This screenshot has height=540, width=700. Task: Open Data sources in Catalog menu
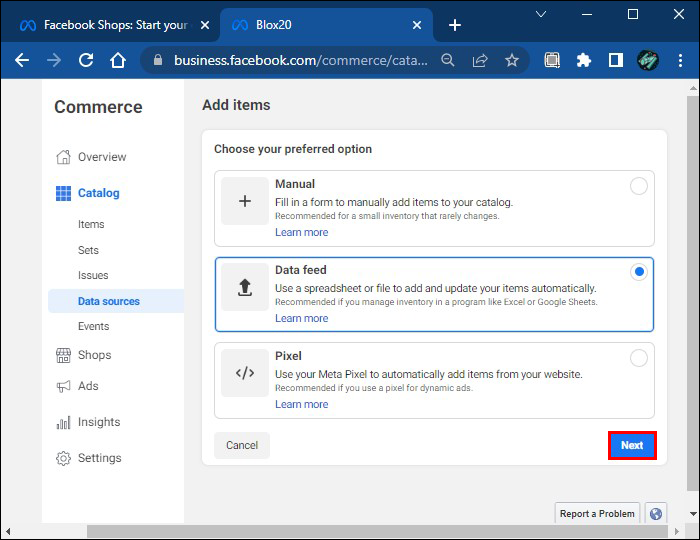tap(109, 301)
